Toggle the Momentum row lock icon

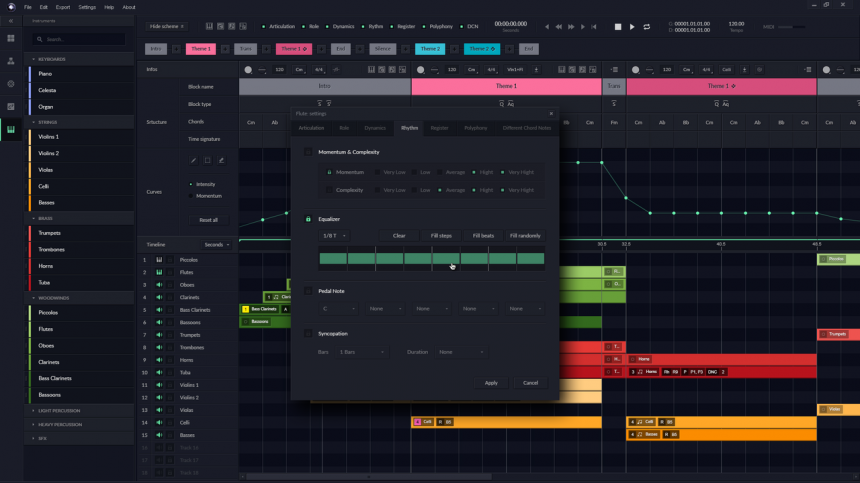pyautogui.click(x=329, y=172)
